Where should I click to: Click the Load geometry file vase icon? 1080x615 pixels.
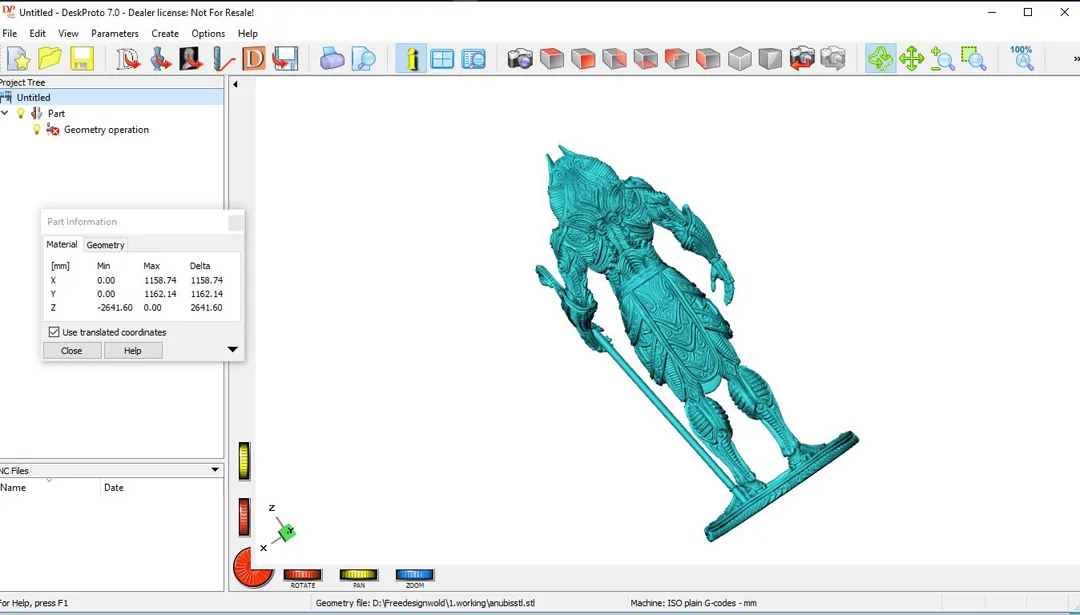point(160,59)
